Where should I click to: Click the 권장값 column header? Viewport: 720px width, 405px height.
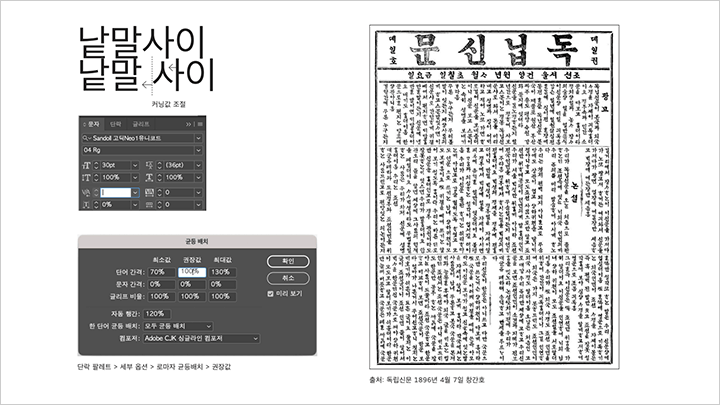pos(192,260)
